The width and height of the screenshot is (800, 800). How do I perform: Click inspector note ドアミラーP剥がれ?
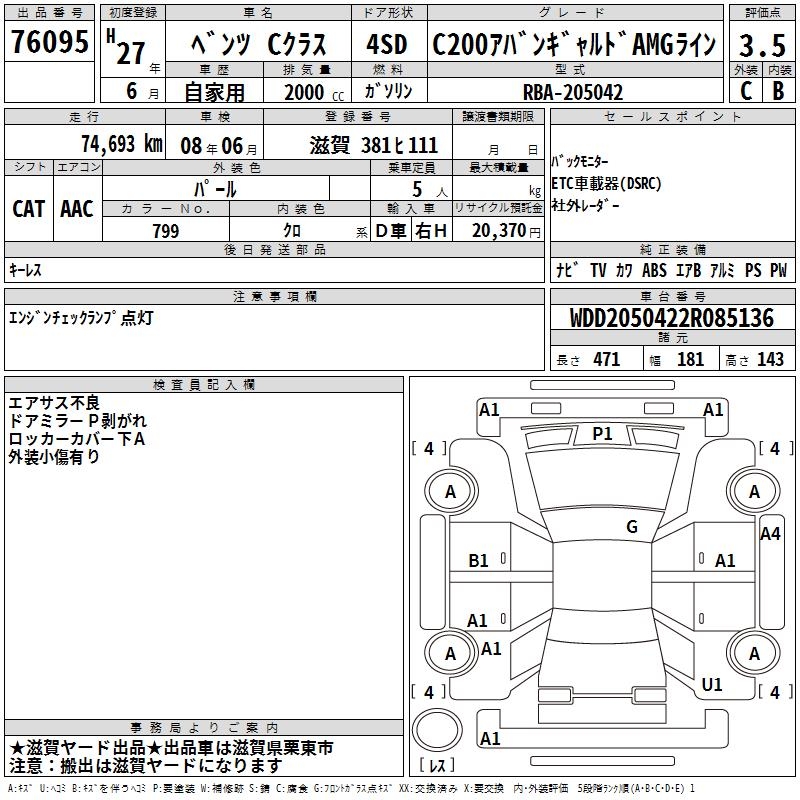pos(78,421)
